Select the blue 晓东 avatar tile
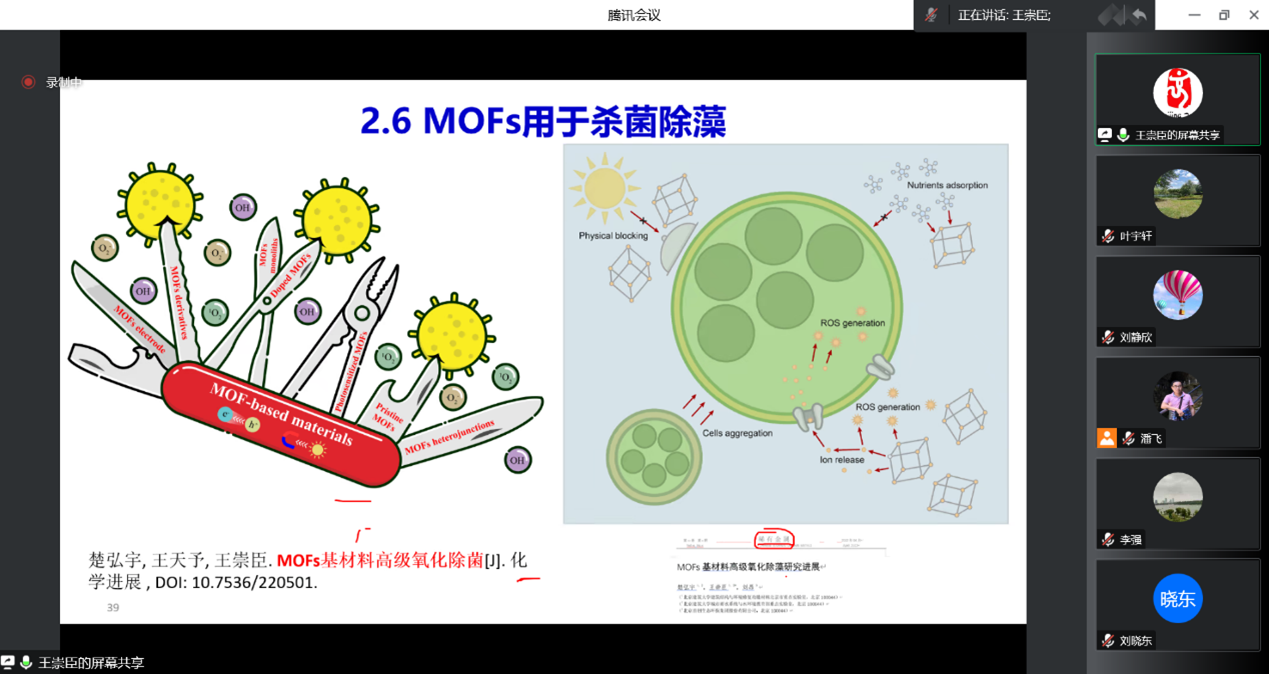The height and width of the screenshot is (674, 1269). tap(1177, 598)
